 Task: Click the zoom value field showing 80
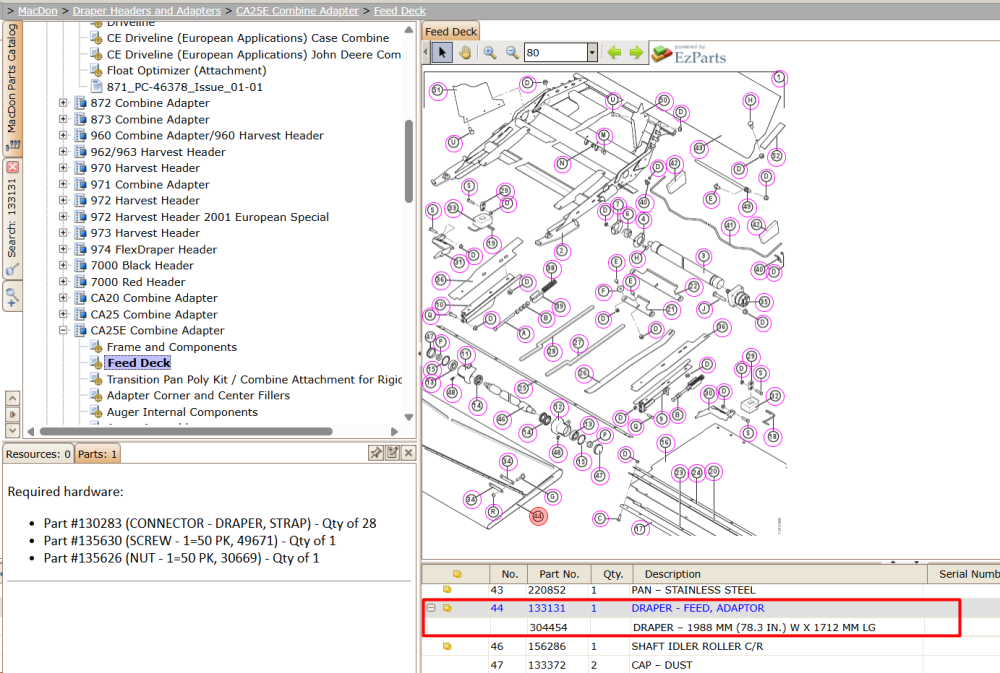pos(555,52)
